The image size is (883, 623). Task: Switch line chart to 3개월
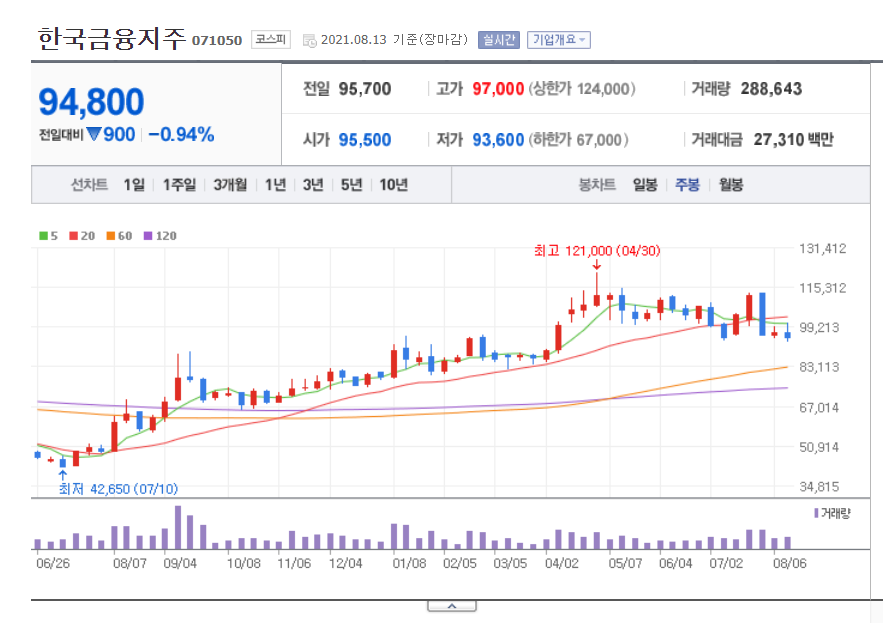[x=230, y=185]
